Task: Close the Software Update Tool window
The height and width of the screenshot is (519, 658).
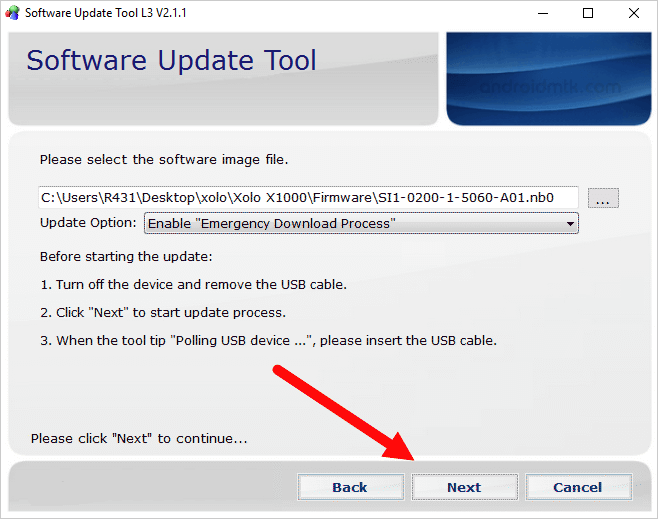Action: click(633, 14)
